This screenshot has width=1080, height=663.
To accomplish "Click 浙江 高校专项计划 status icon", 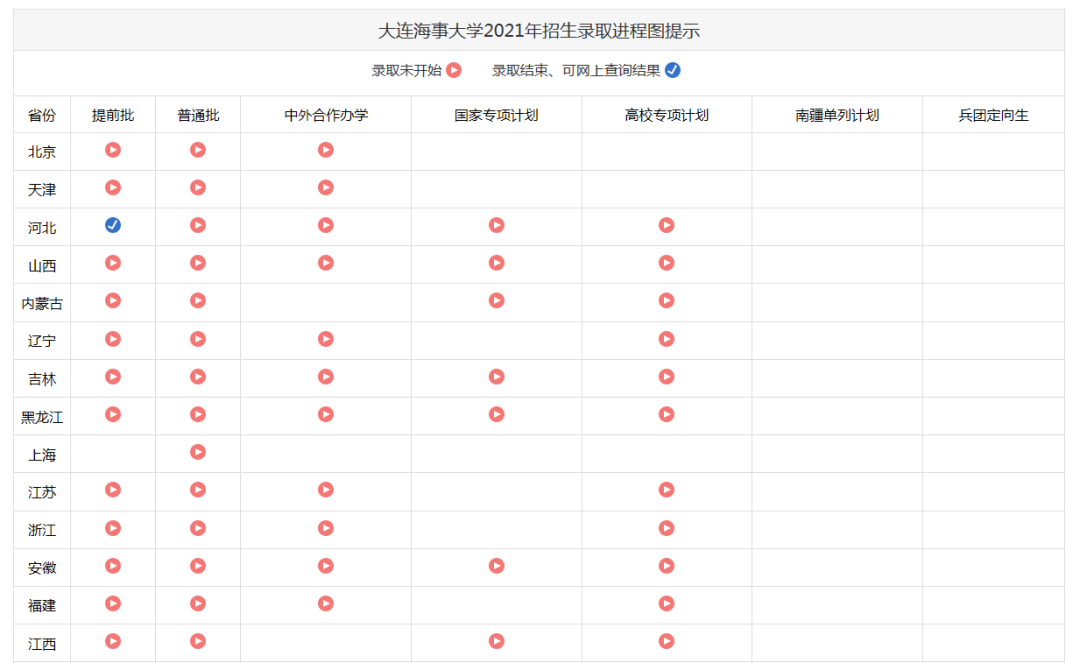I will coord(666,528).
